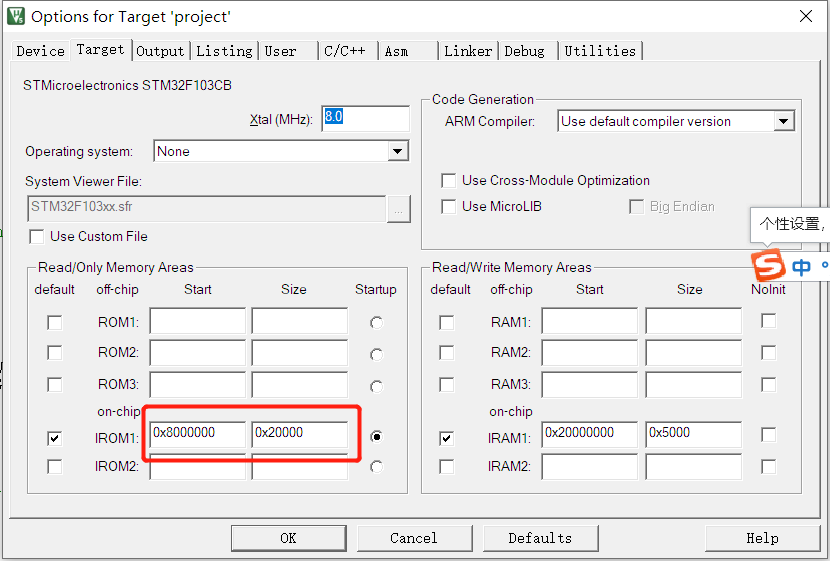Image resolution: width=830 pixels, height=561 pixels.
Task: Click the IRAM1 Size field 0x5000
Action: [x=693, y=434]
